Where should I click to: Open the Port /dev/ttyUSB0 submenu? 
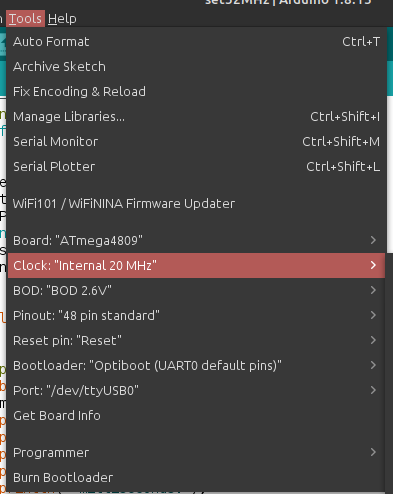point(196,390)
